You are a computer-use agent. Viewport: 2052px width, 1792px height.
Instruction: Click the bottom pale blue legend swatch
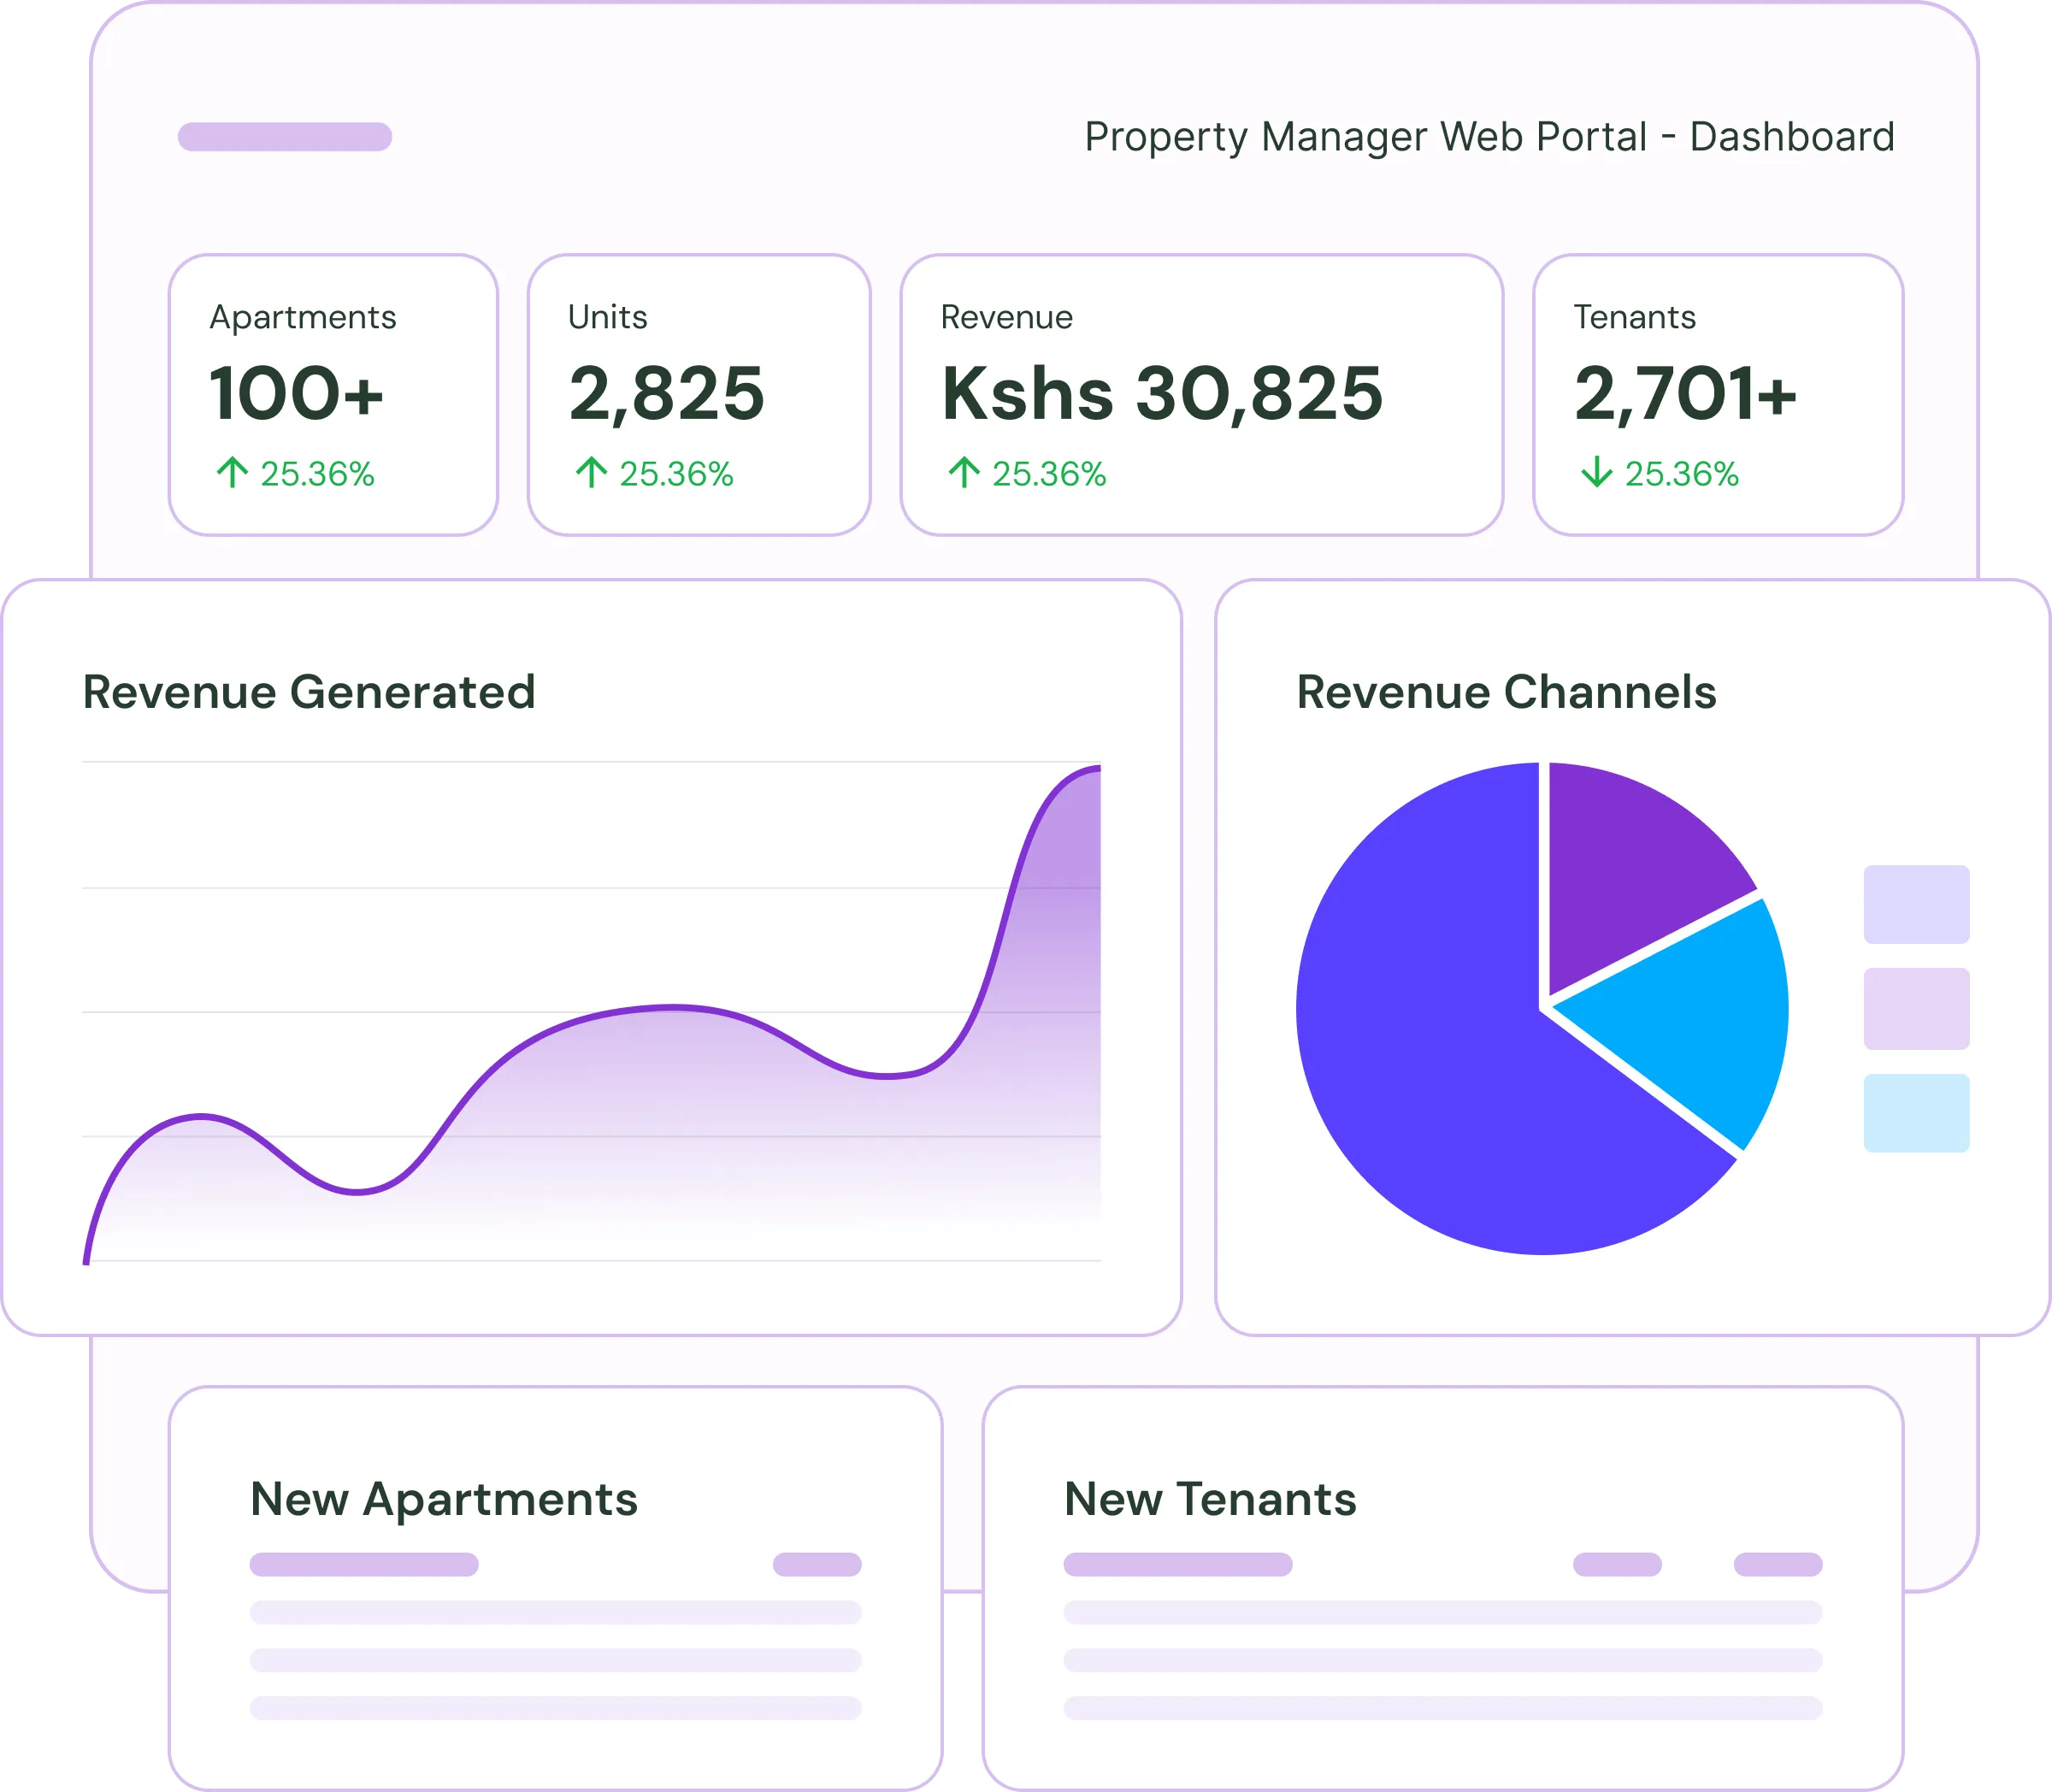(1916, 1113)
